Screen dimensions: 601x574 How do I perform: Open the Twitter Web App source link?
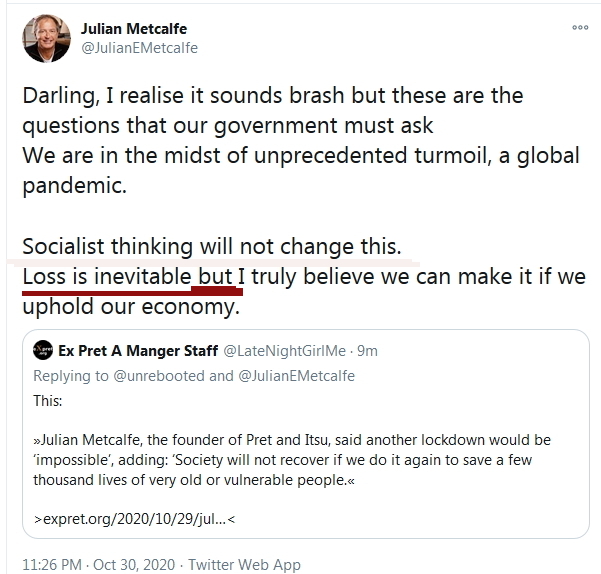244,564
